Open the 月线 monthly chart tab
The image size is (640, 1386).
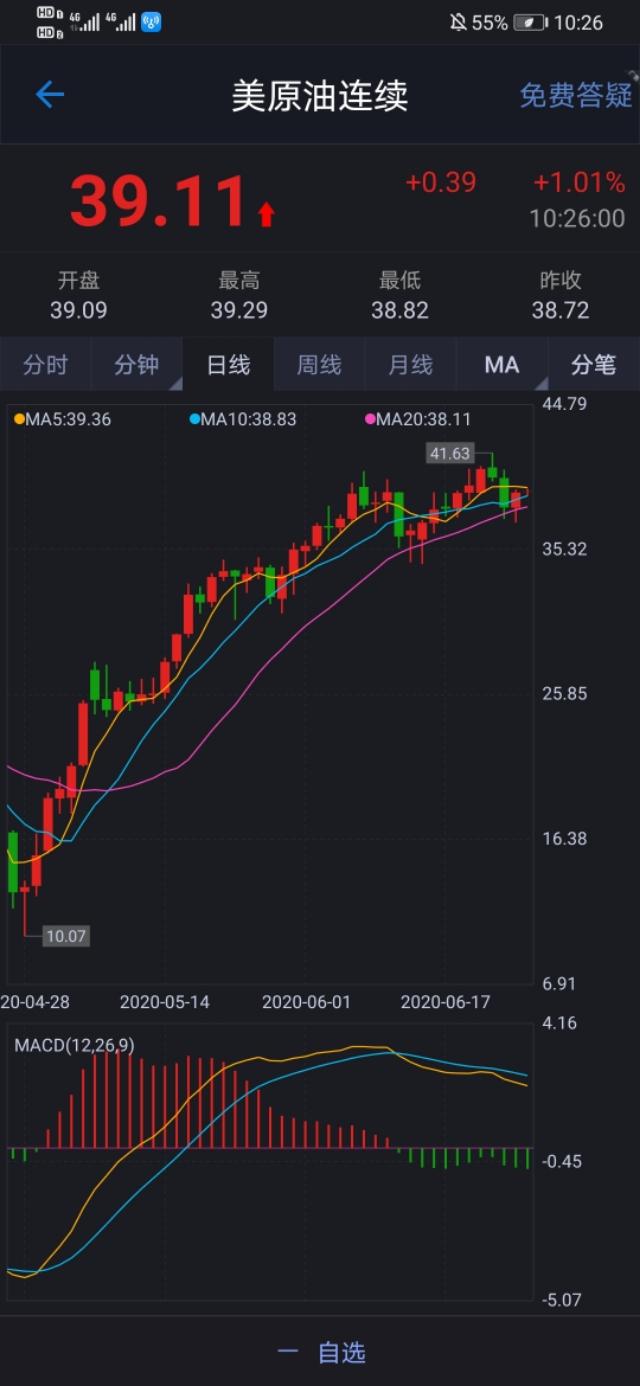[410, 365]
